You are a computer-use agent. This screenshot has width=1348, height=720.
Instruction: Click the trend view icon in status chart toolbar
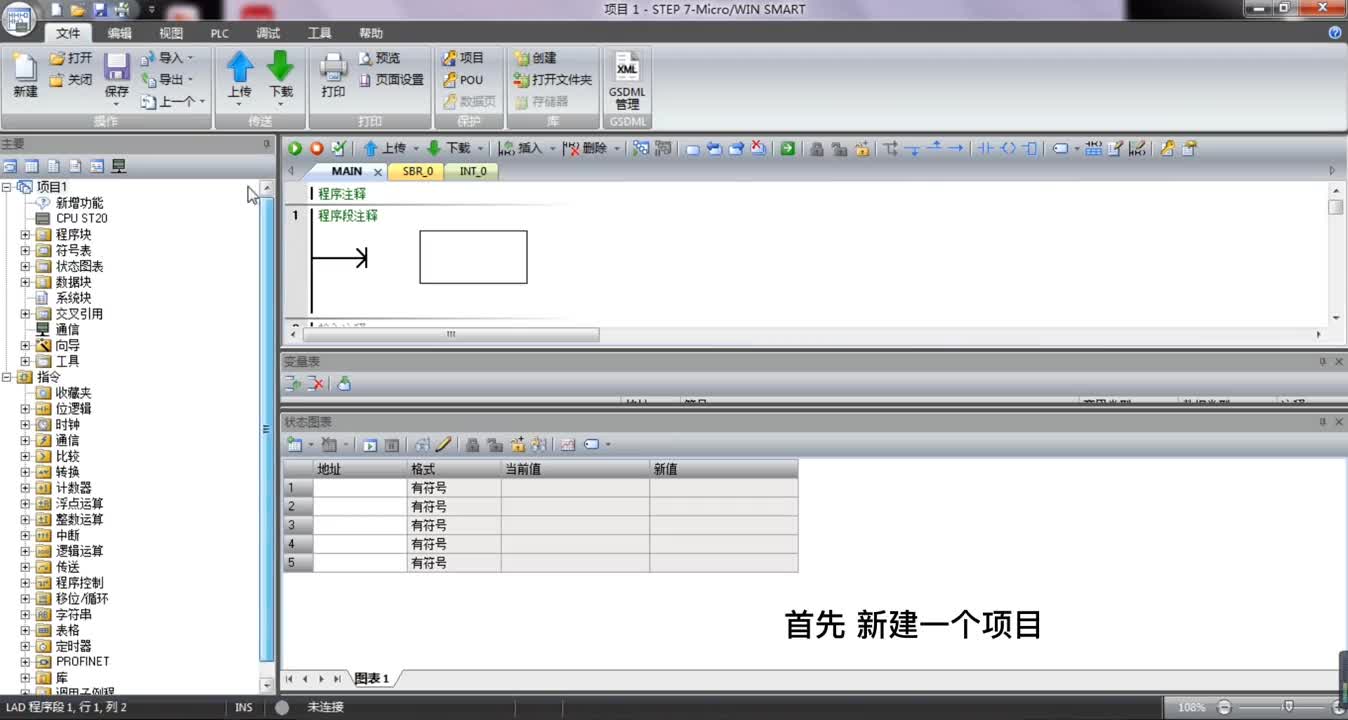point(567,445)
